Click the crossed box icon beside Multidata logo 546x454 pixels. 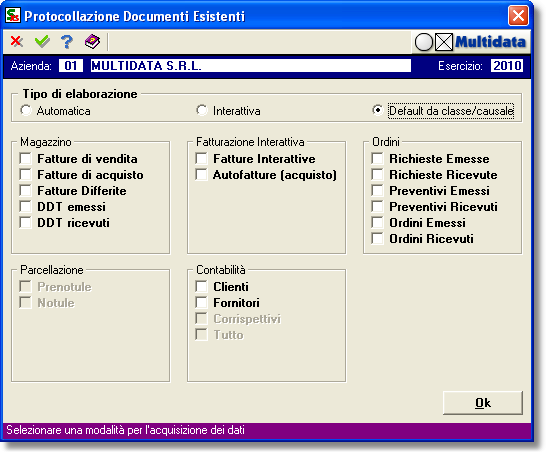click(x=444, y=42)
